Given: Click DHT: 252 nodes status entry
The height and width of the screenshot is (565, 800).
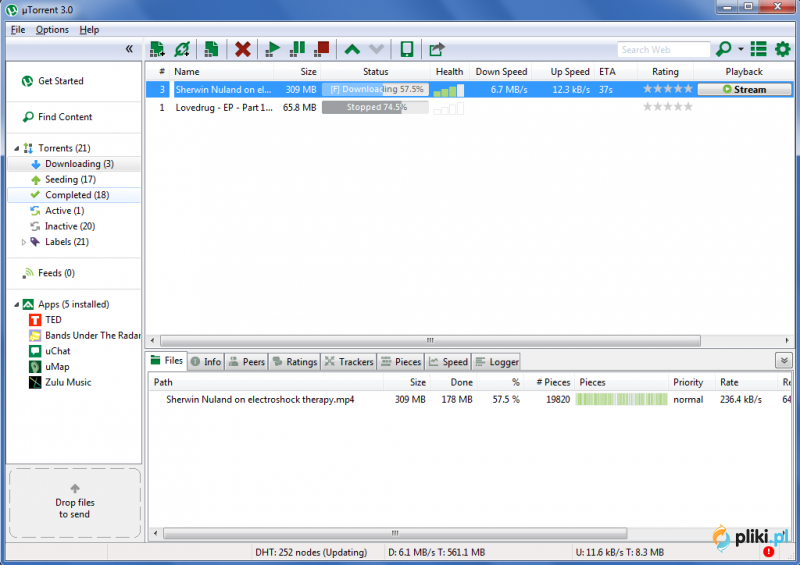Looking at the screenshot, I should click(x=311, y=553).
